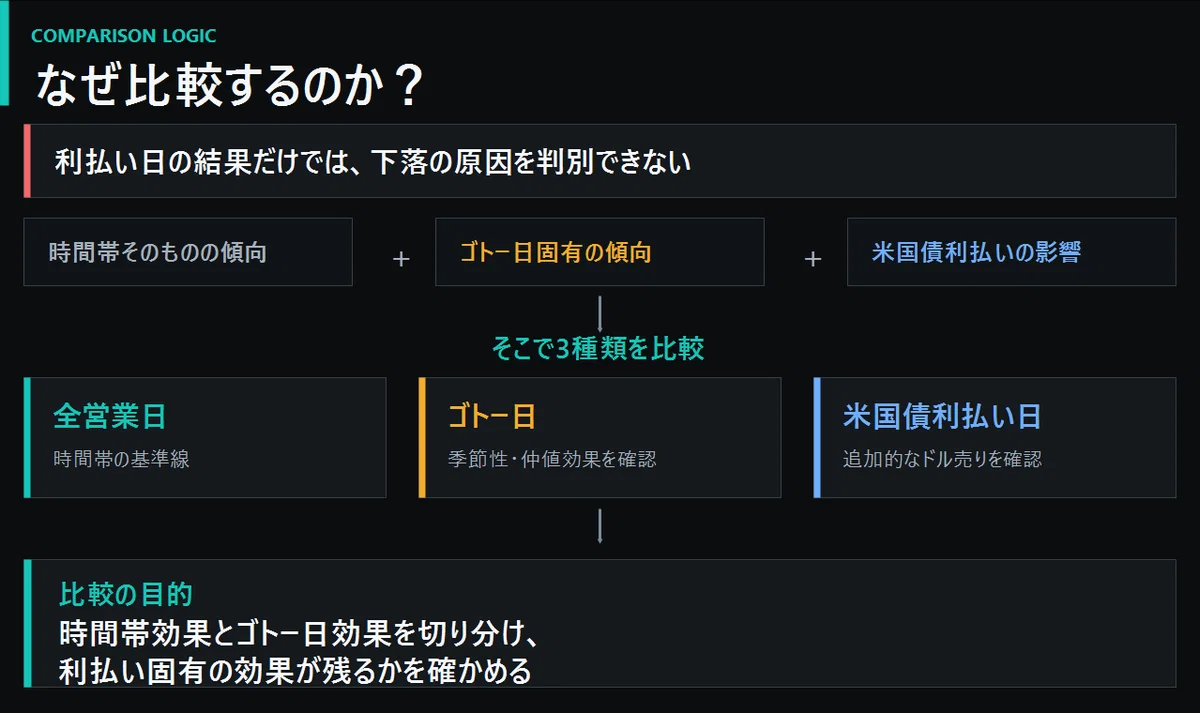Click the text そこで3種類を比較
The width and height of the screenshot is (1200, 713).
tap(599, 348)
